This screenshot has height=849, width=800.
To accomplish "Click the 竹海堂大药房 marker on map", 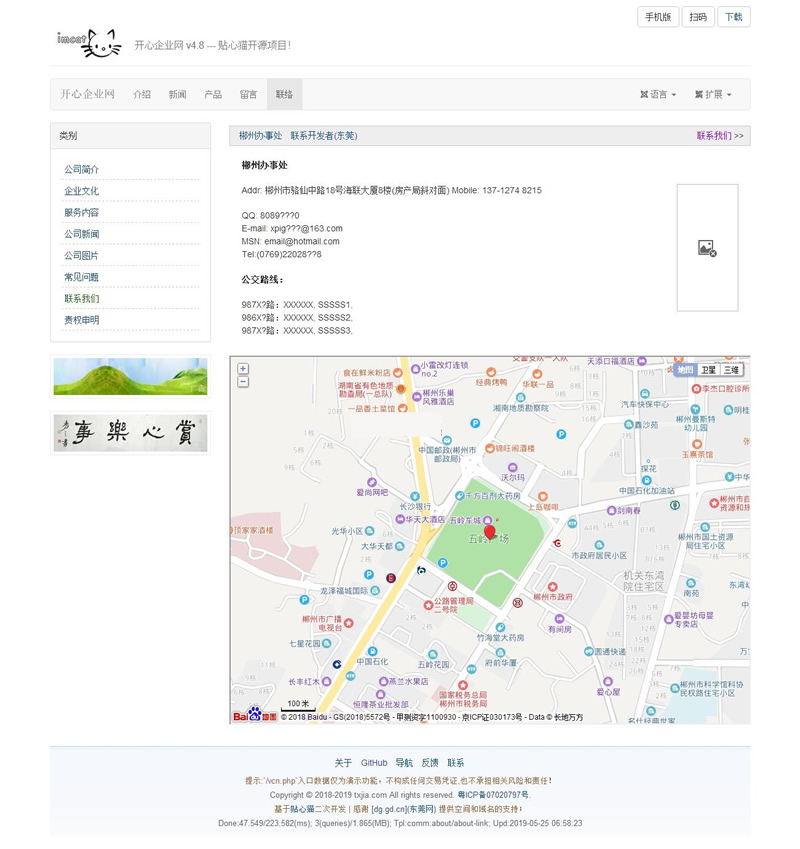I will (x=500, y=628).
